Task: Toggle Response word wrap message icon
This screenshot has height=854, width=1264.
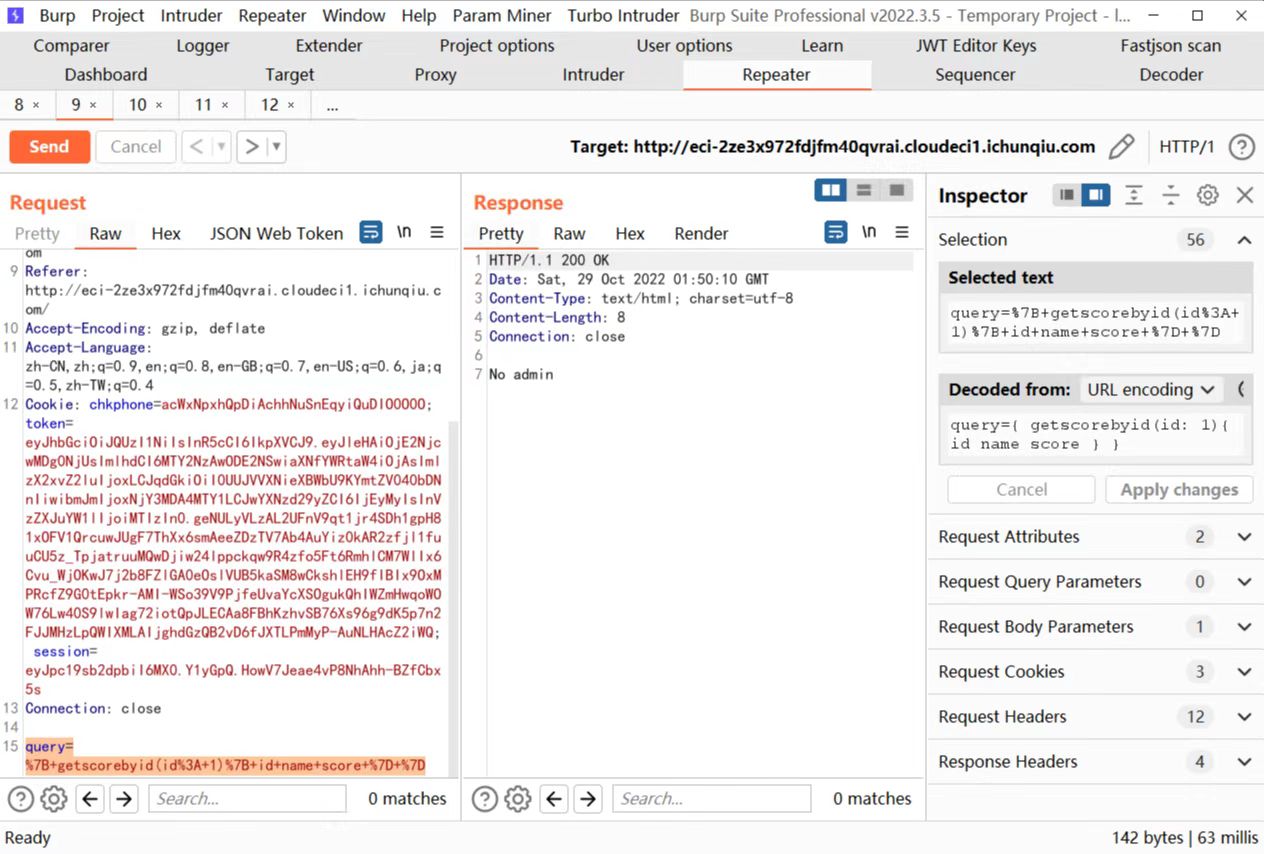Action: [836, 233]
